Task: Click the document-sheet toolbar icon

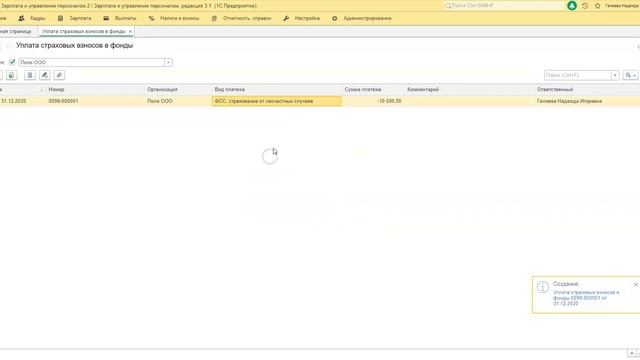Action: coord(29,75)
